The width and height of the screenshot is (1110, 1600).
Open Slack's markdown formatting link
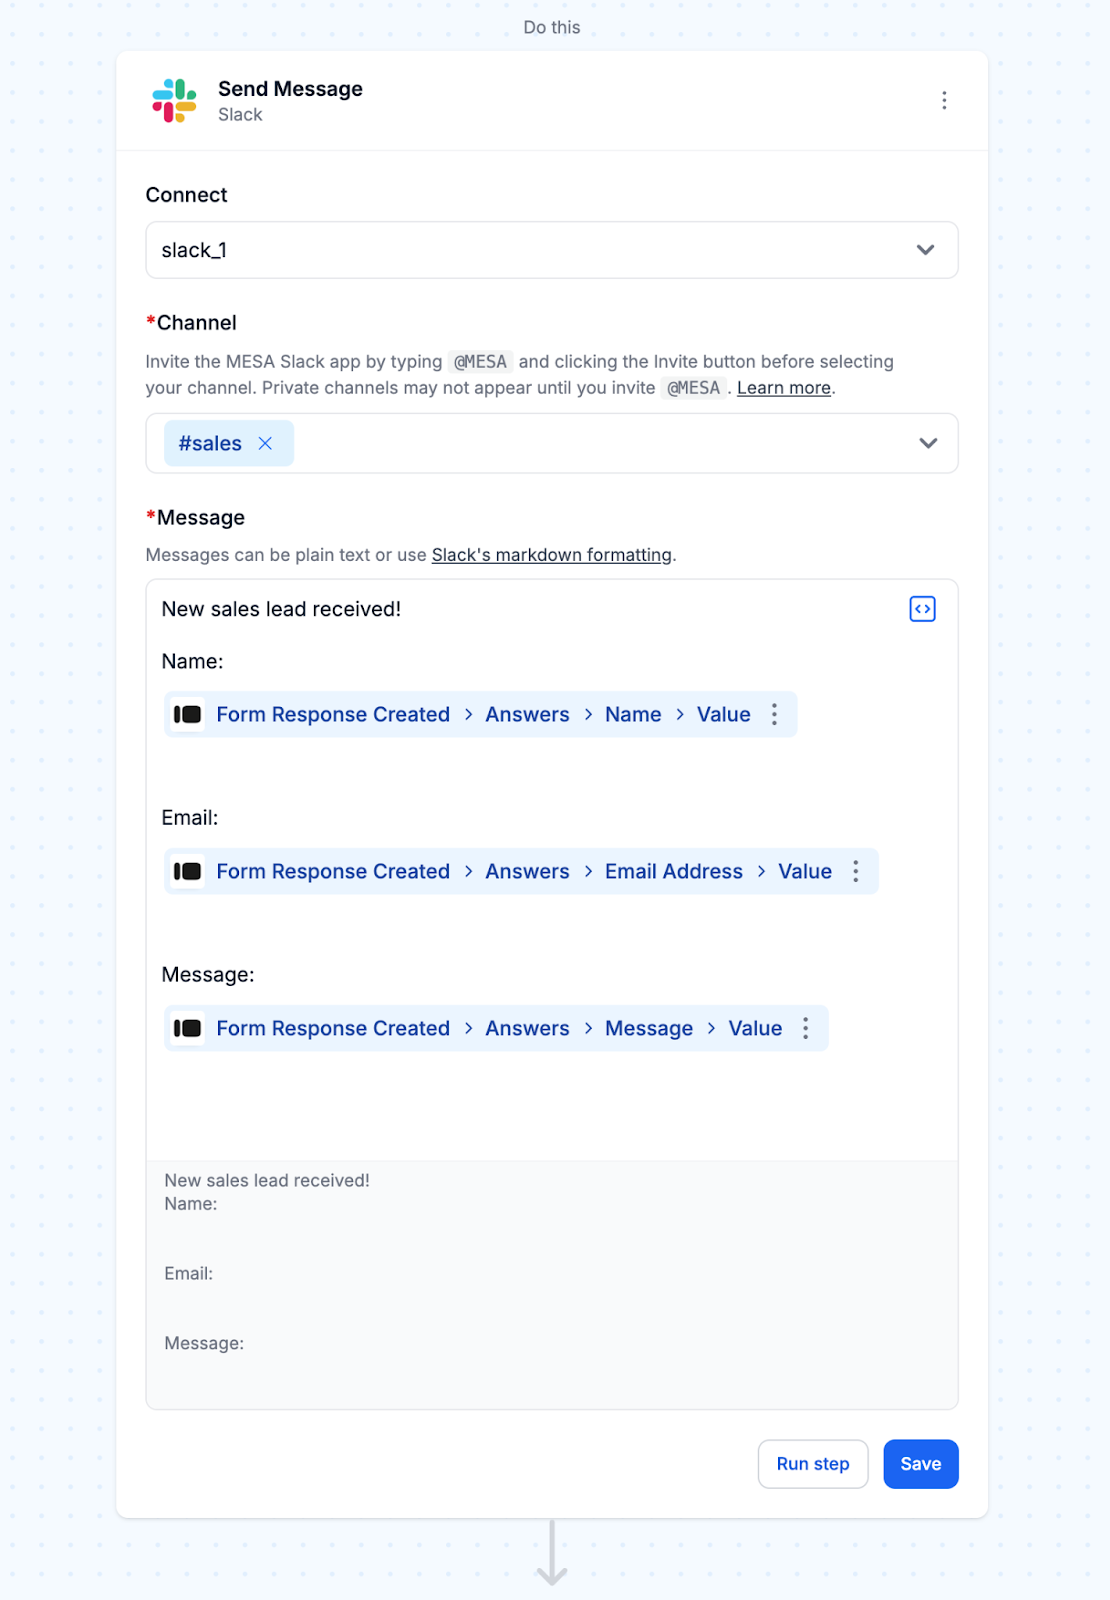coord(551,555)
